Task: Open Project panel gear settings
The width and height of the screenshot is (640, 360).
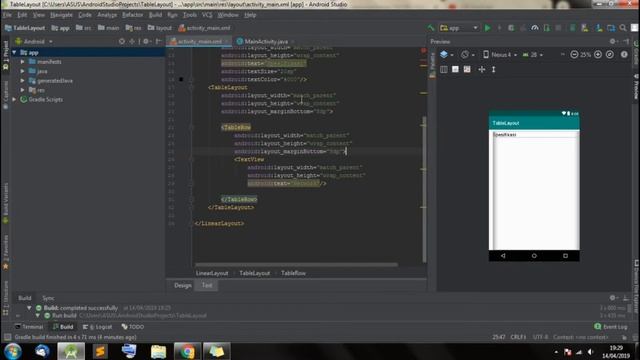Action: click(x=146, y=41)
